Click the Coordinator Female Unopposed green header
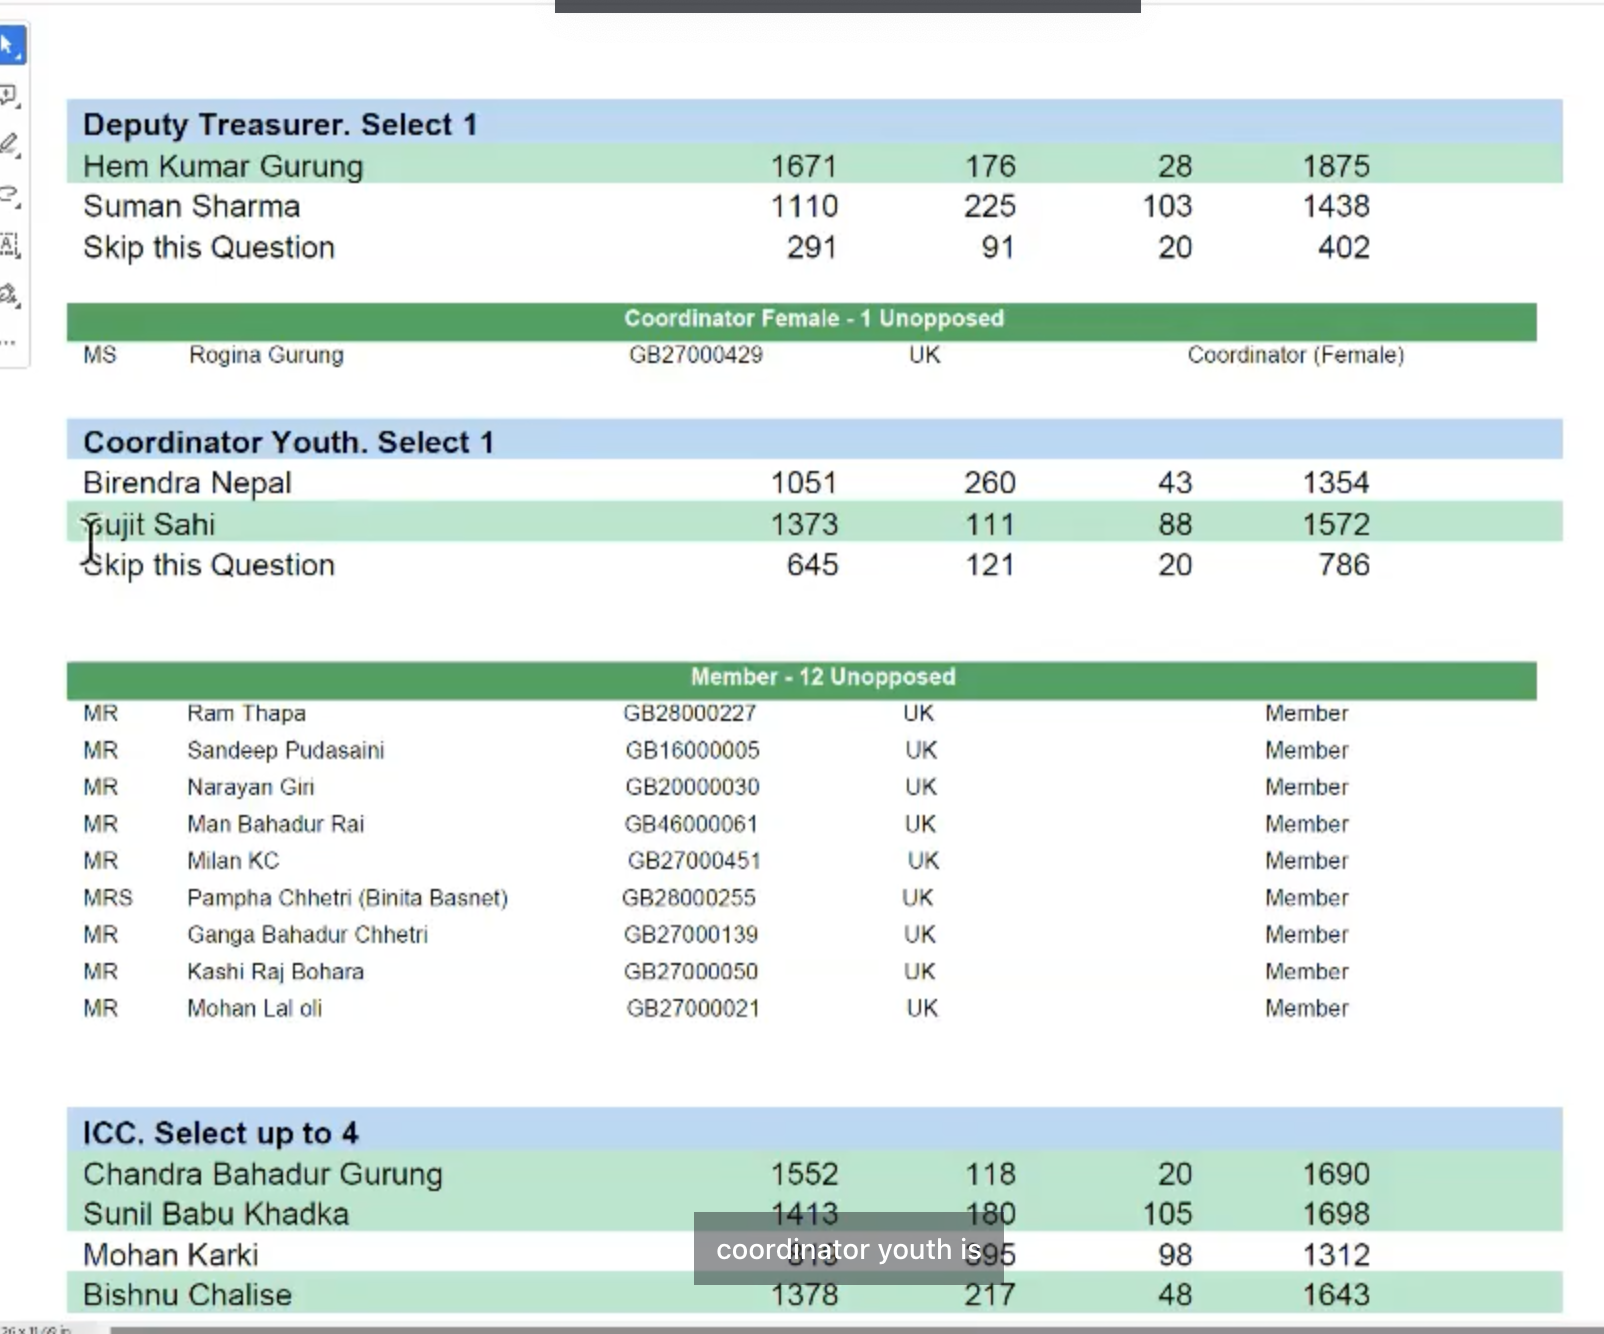The height and width of the screenshot is (1334, 1604). click(813, 319)
